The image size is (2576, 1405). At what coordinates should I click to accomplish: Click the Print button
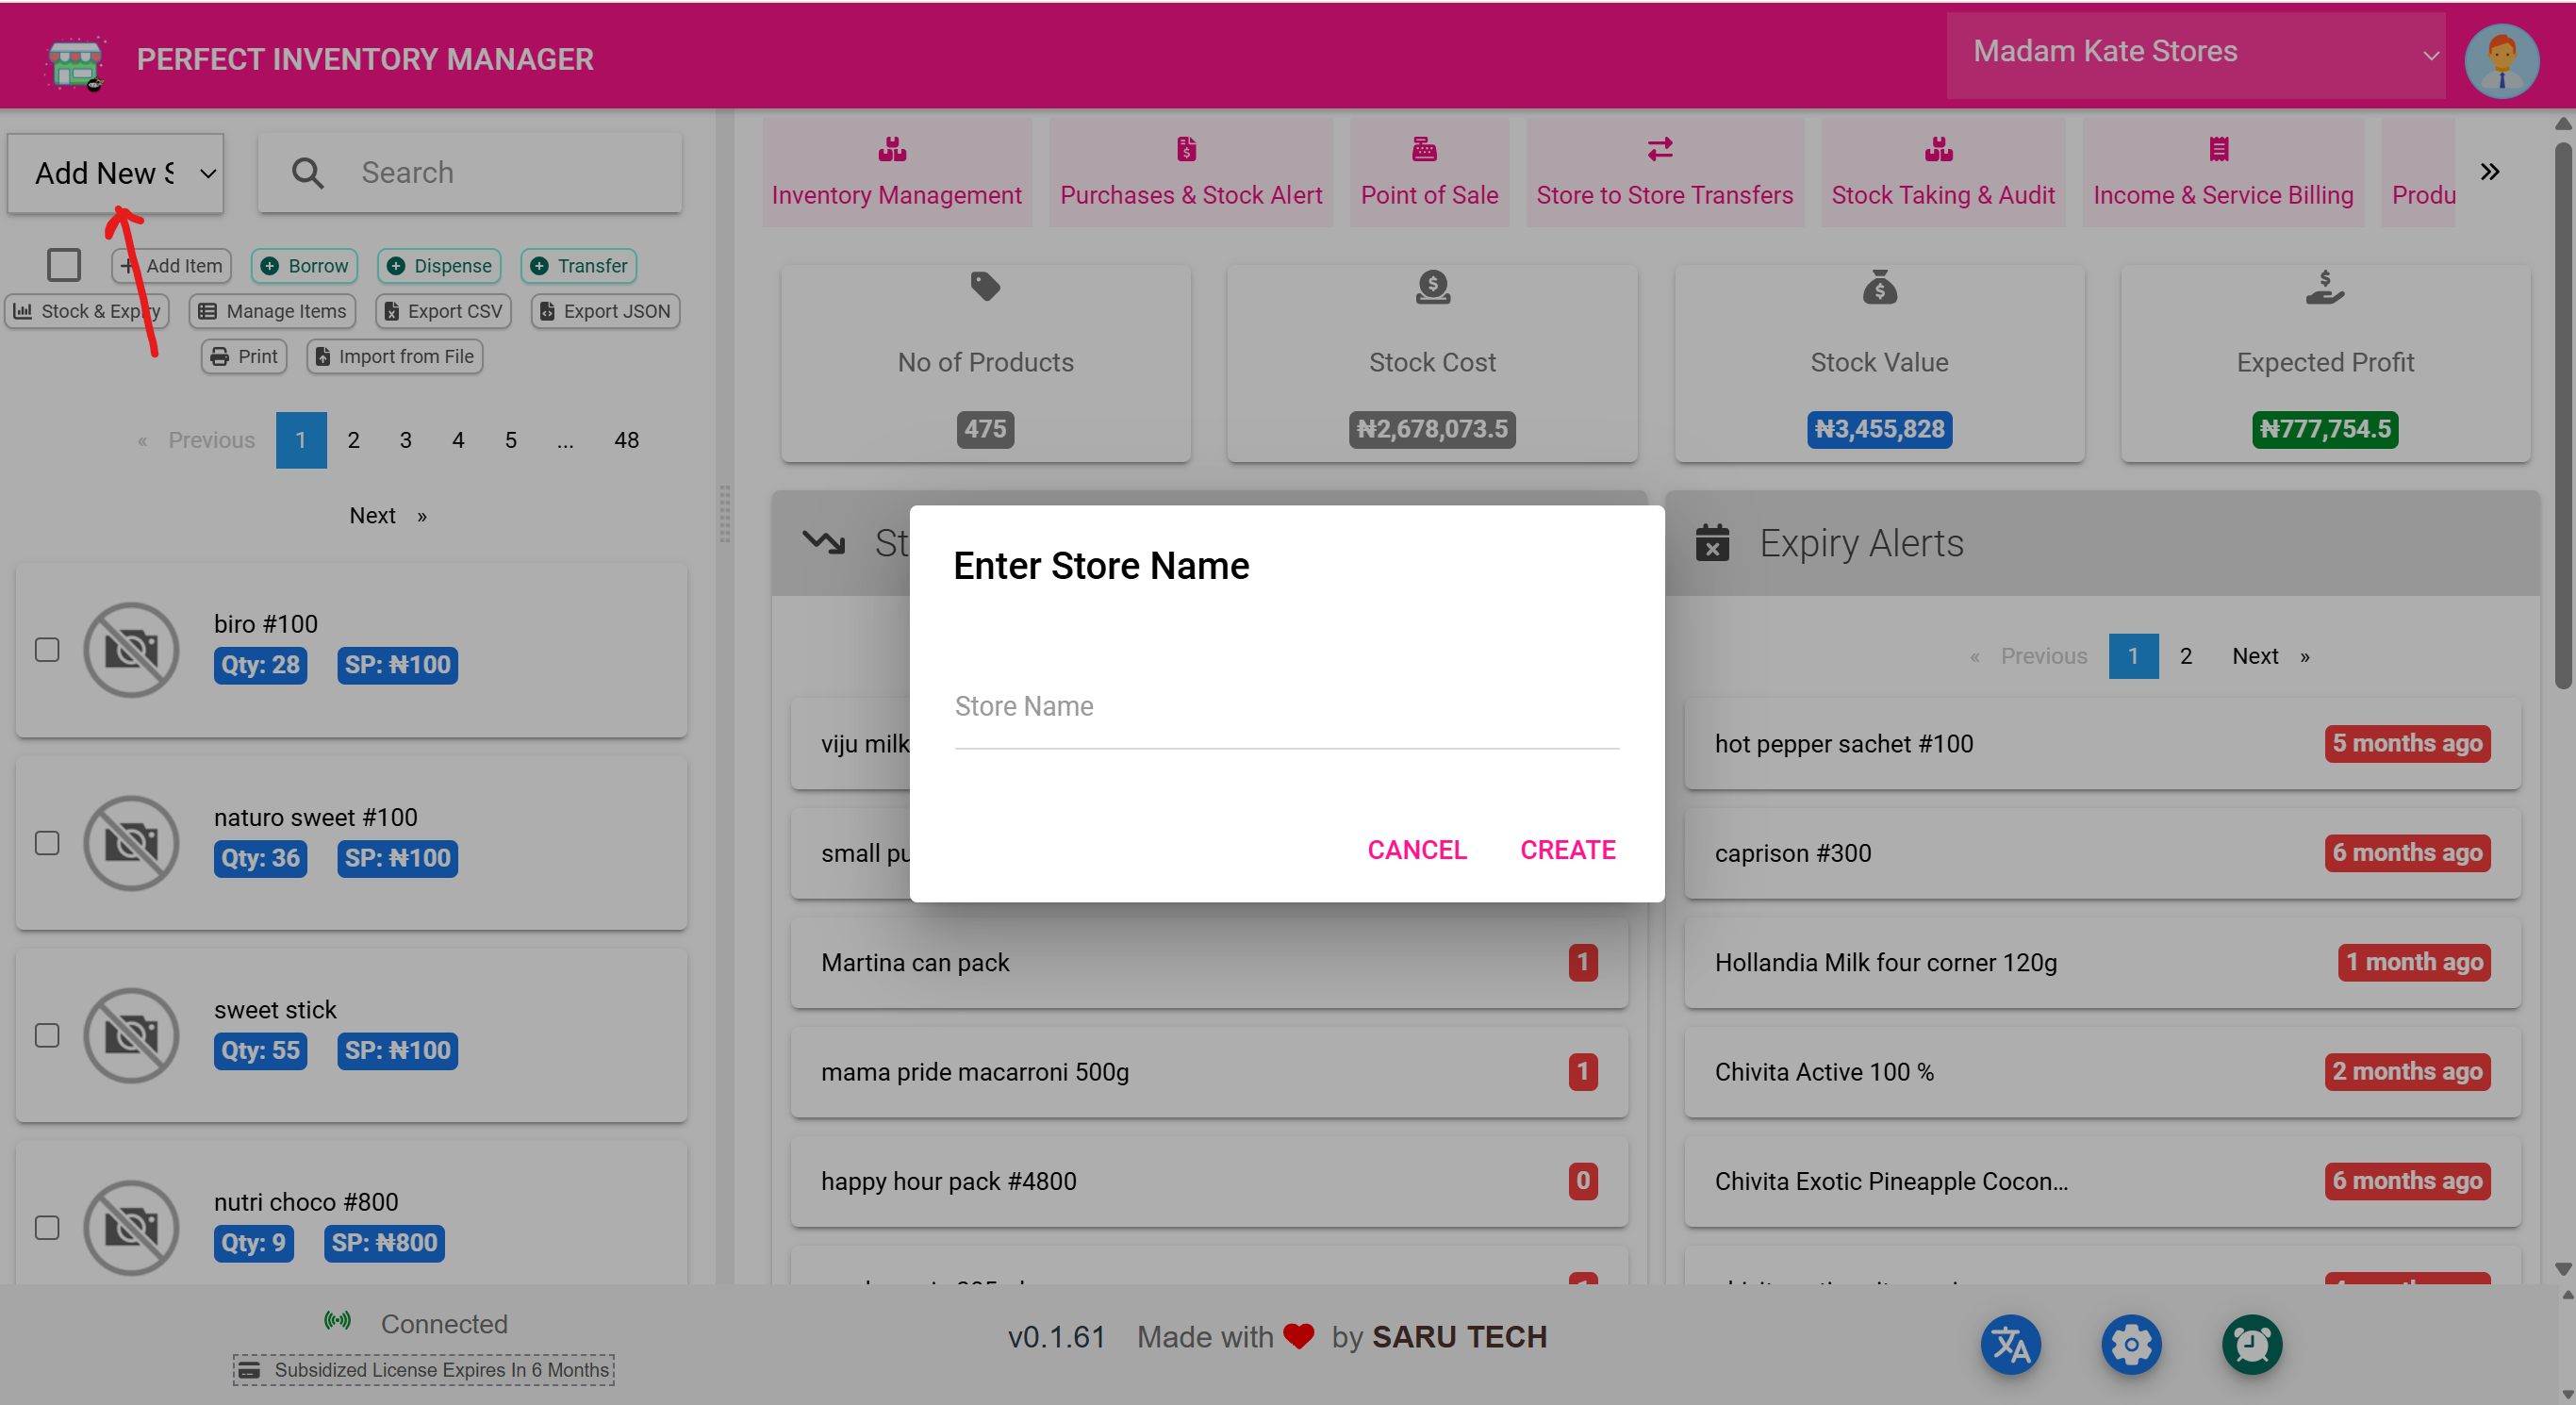click(x=244, y=356)
